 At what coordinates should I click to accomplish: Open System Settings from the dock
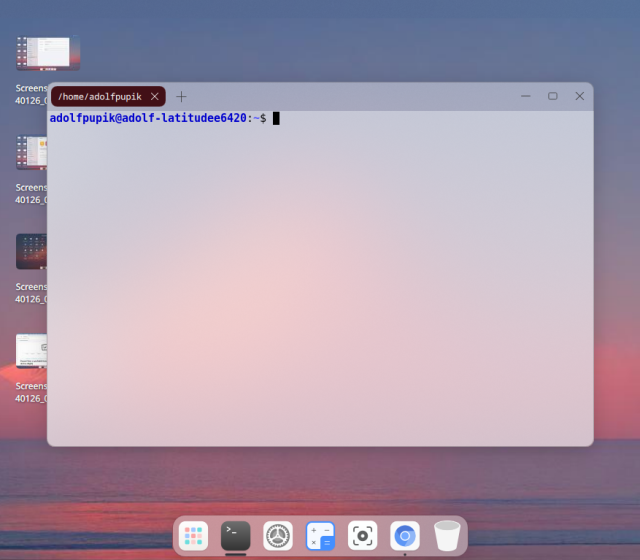[x=278, y=535]
